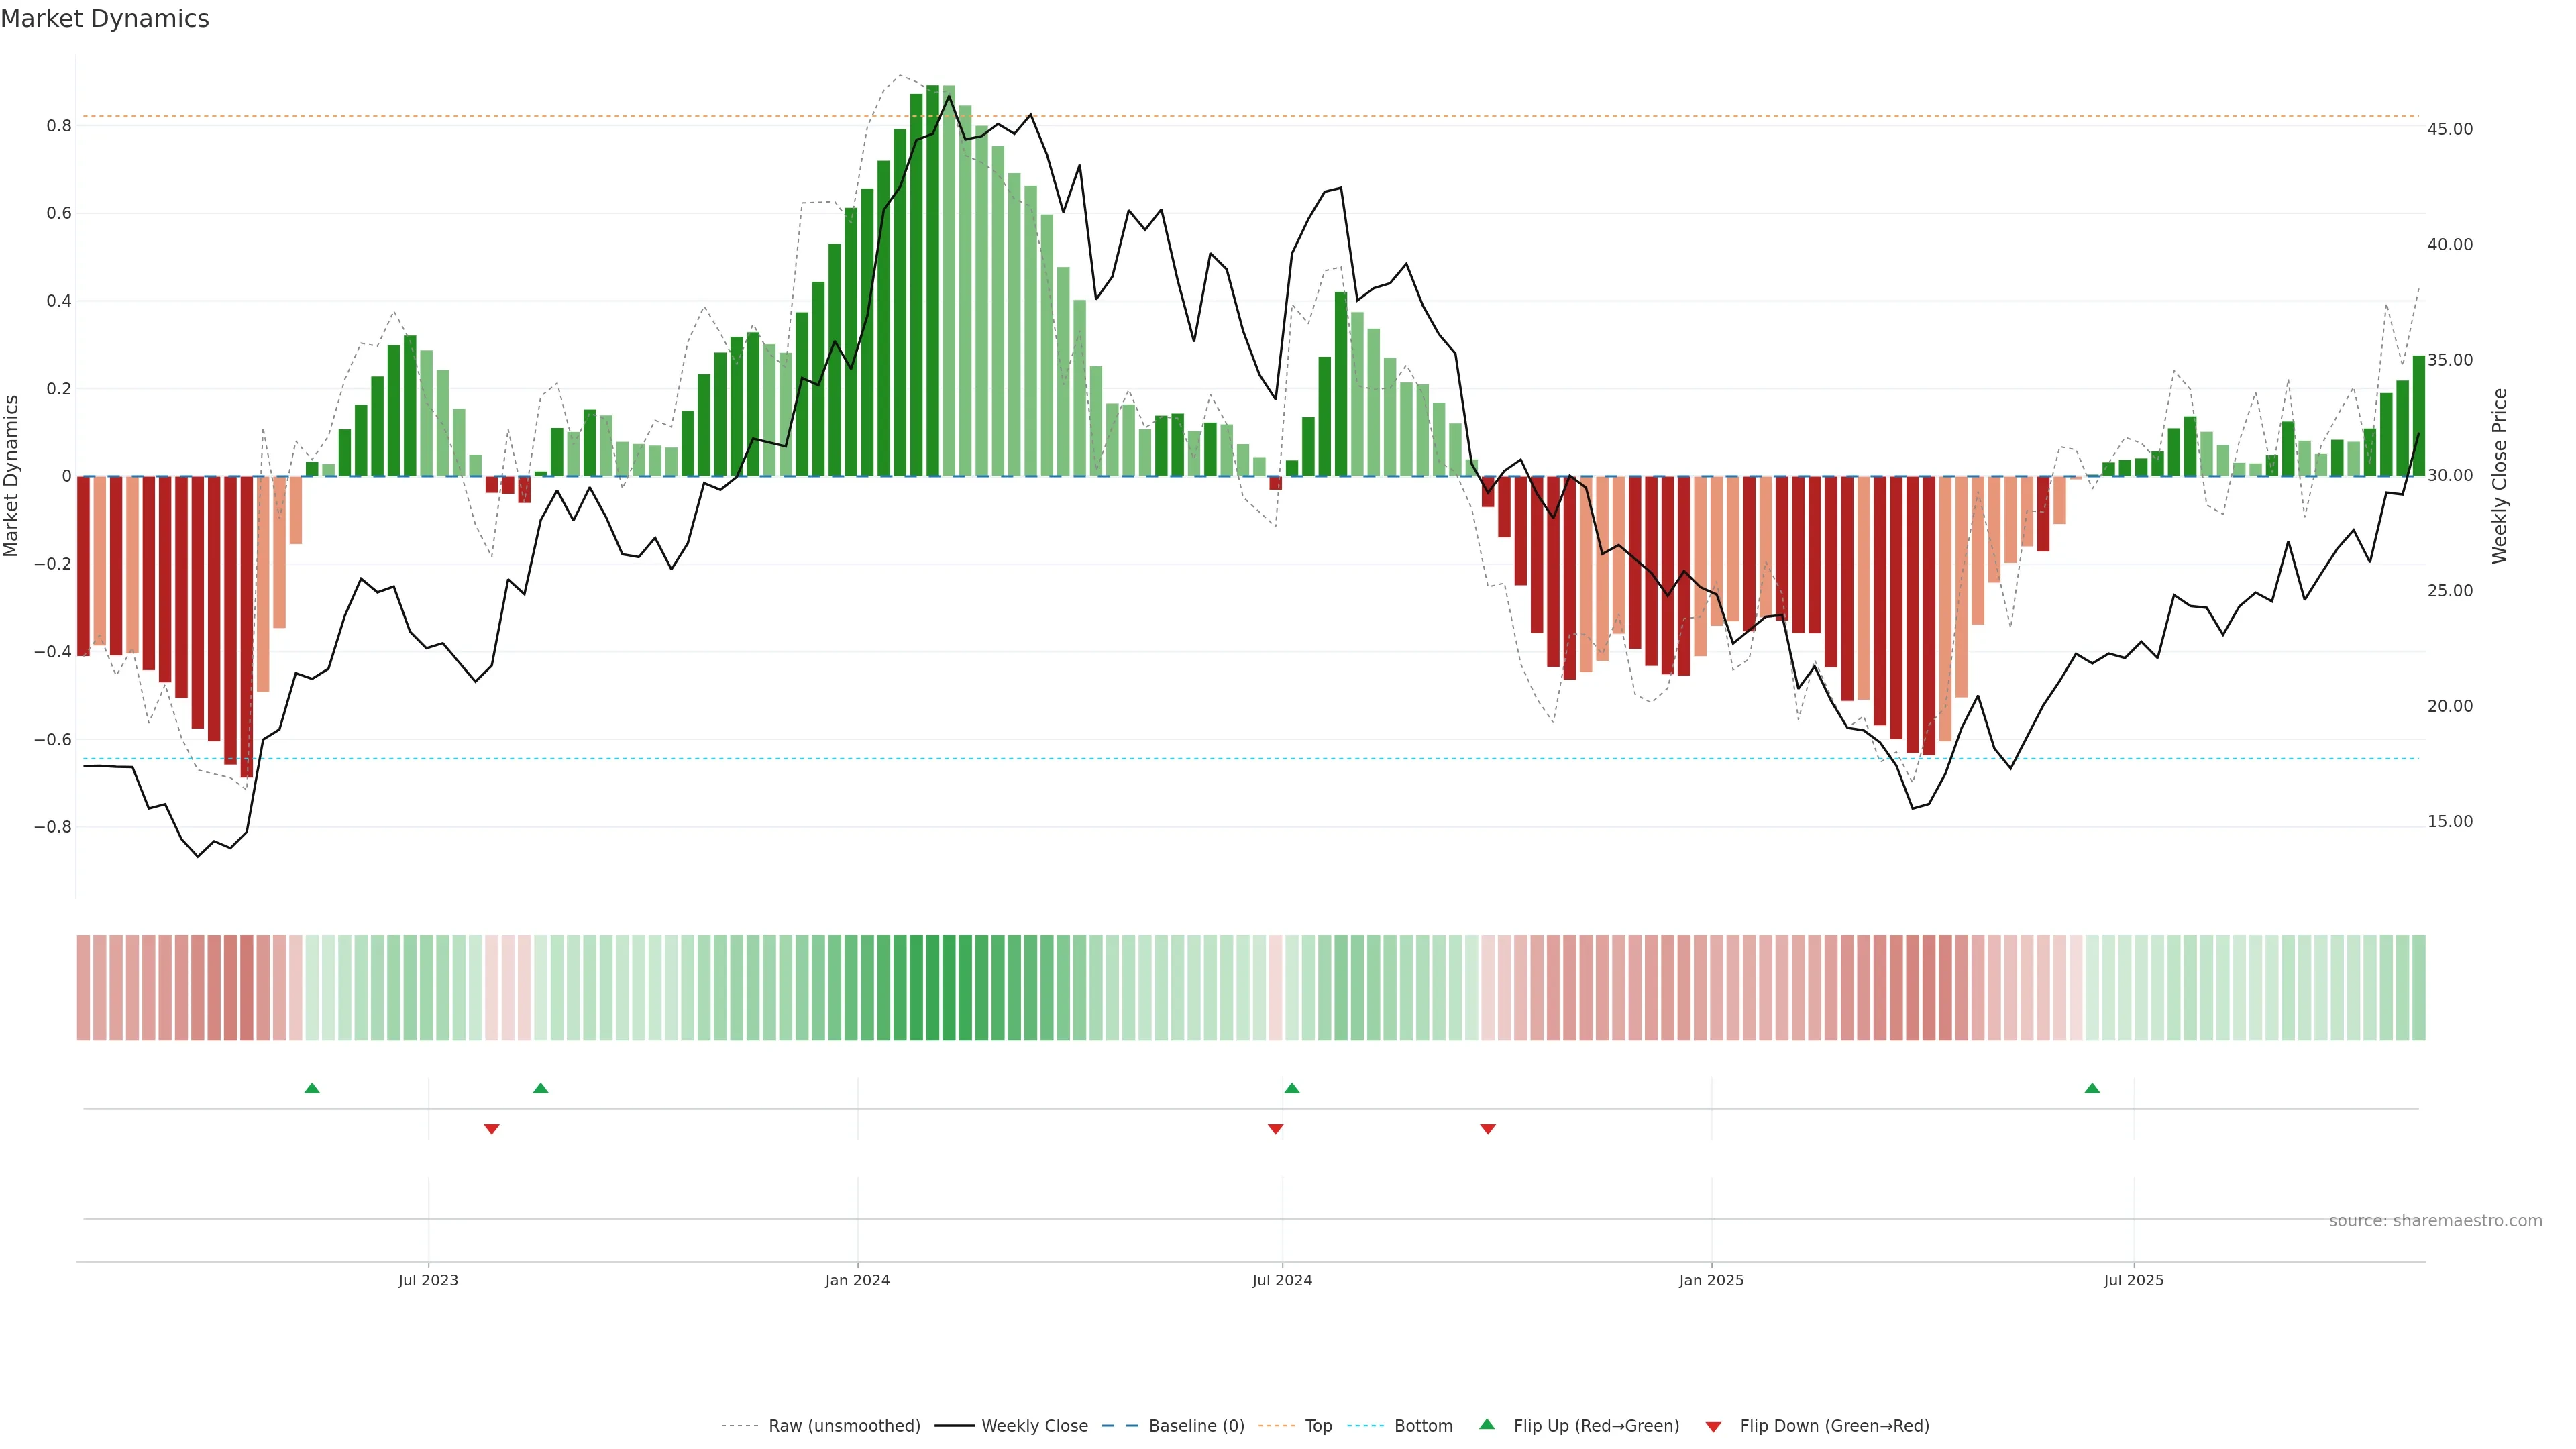Click the red flip-down marker just before July 2024
Screen dimensions: 2576x1449
tap(1275, 1129)
